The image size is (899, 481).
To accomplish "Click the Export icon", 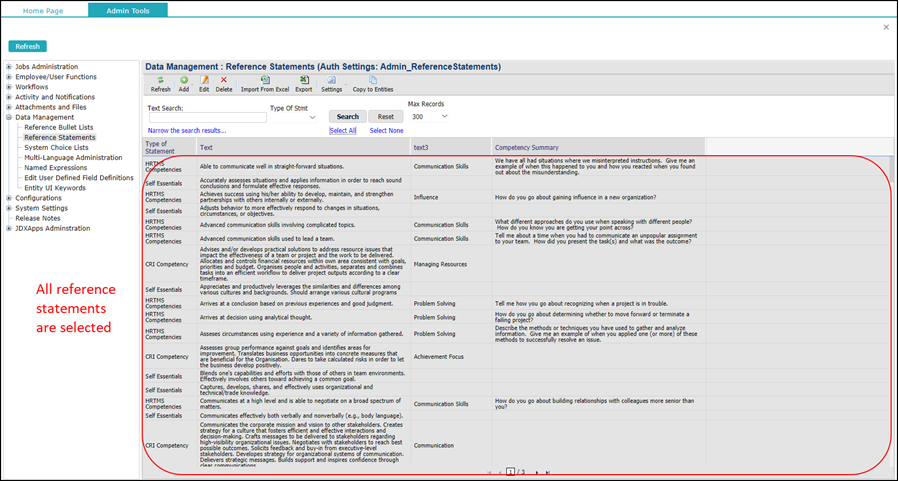I will pyautogui.click(x=303, y=80).
